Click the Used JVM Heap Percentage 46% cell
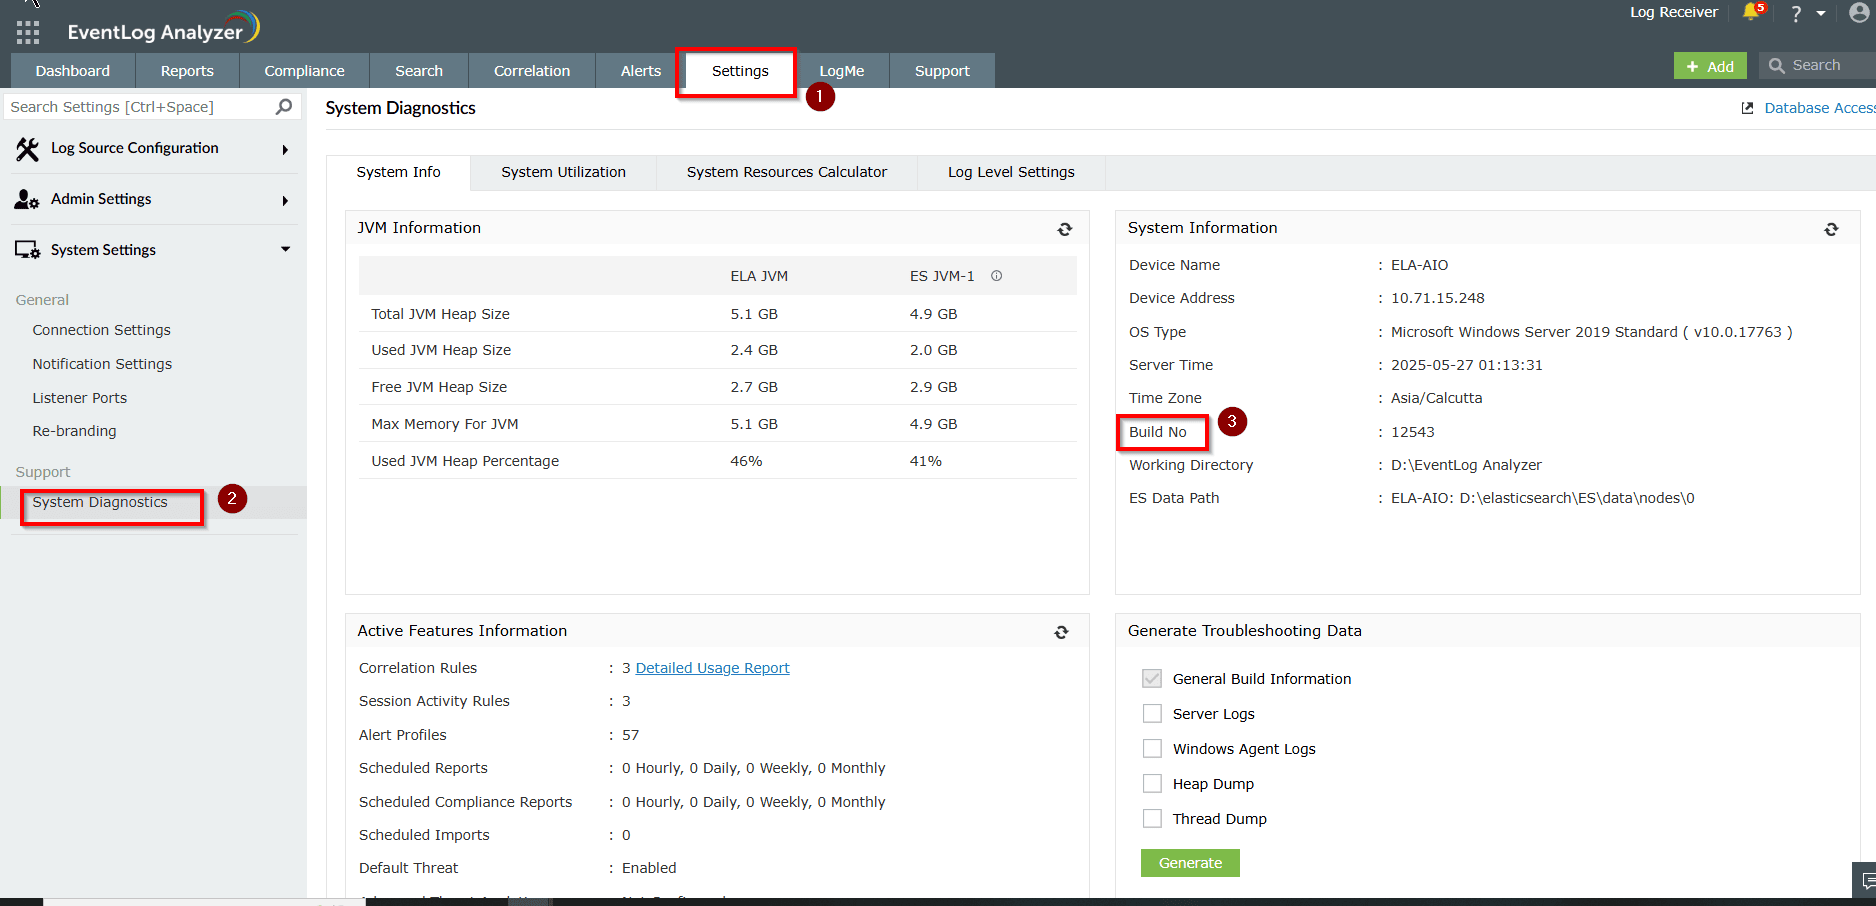The image size is (1876, 906). coord(746,461)
